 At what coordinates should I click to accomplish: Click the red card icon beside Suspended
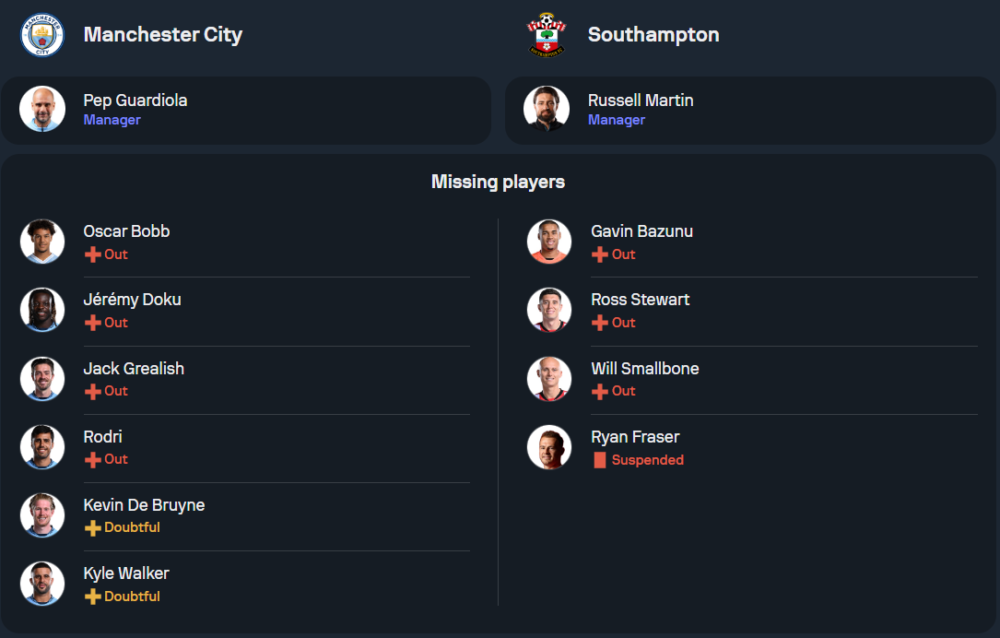pos(600,460)
